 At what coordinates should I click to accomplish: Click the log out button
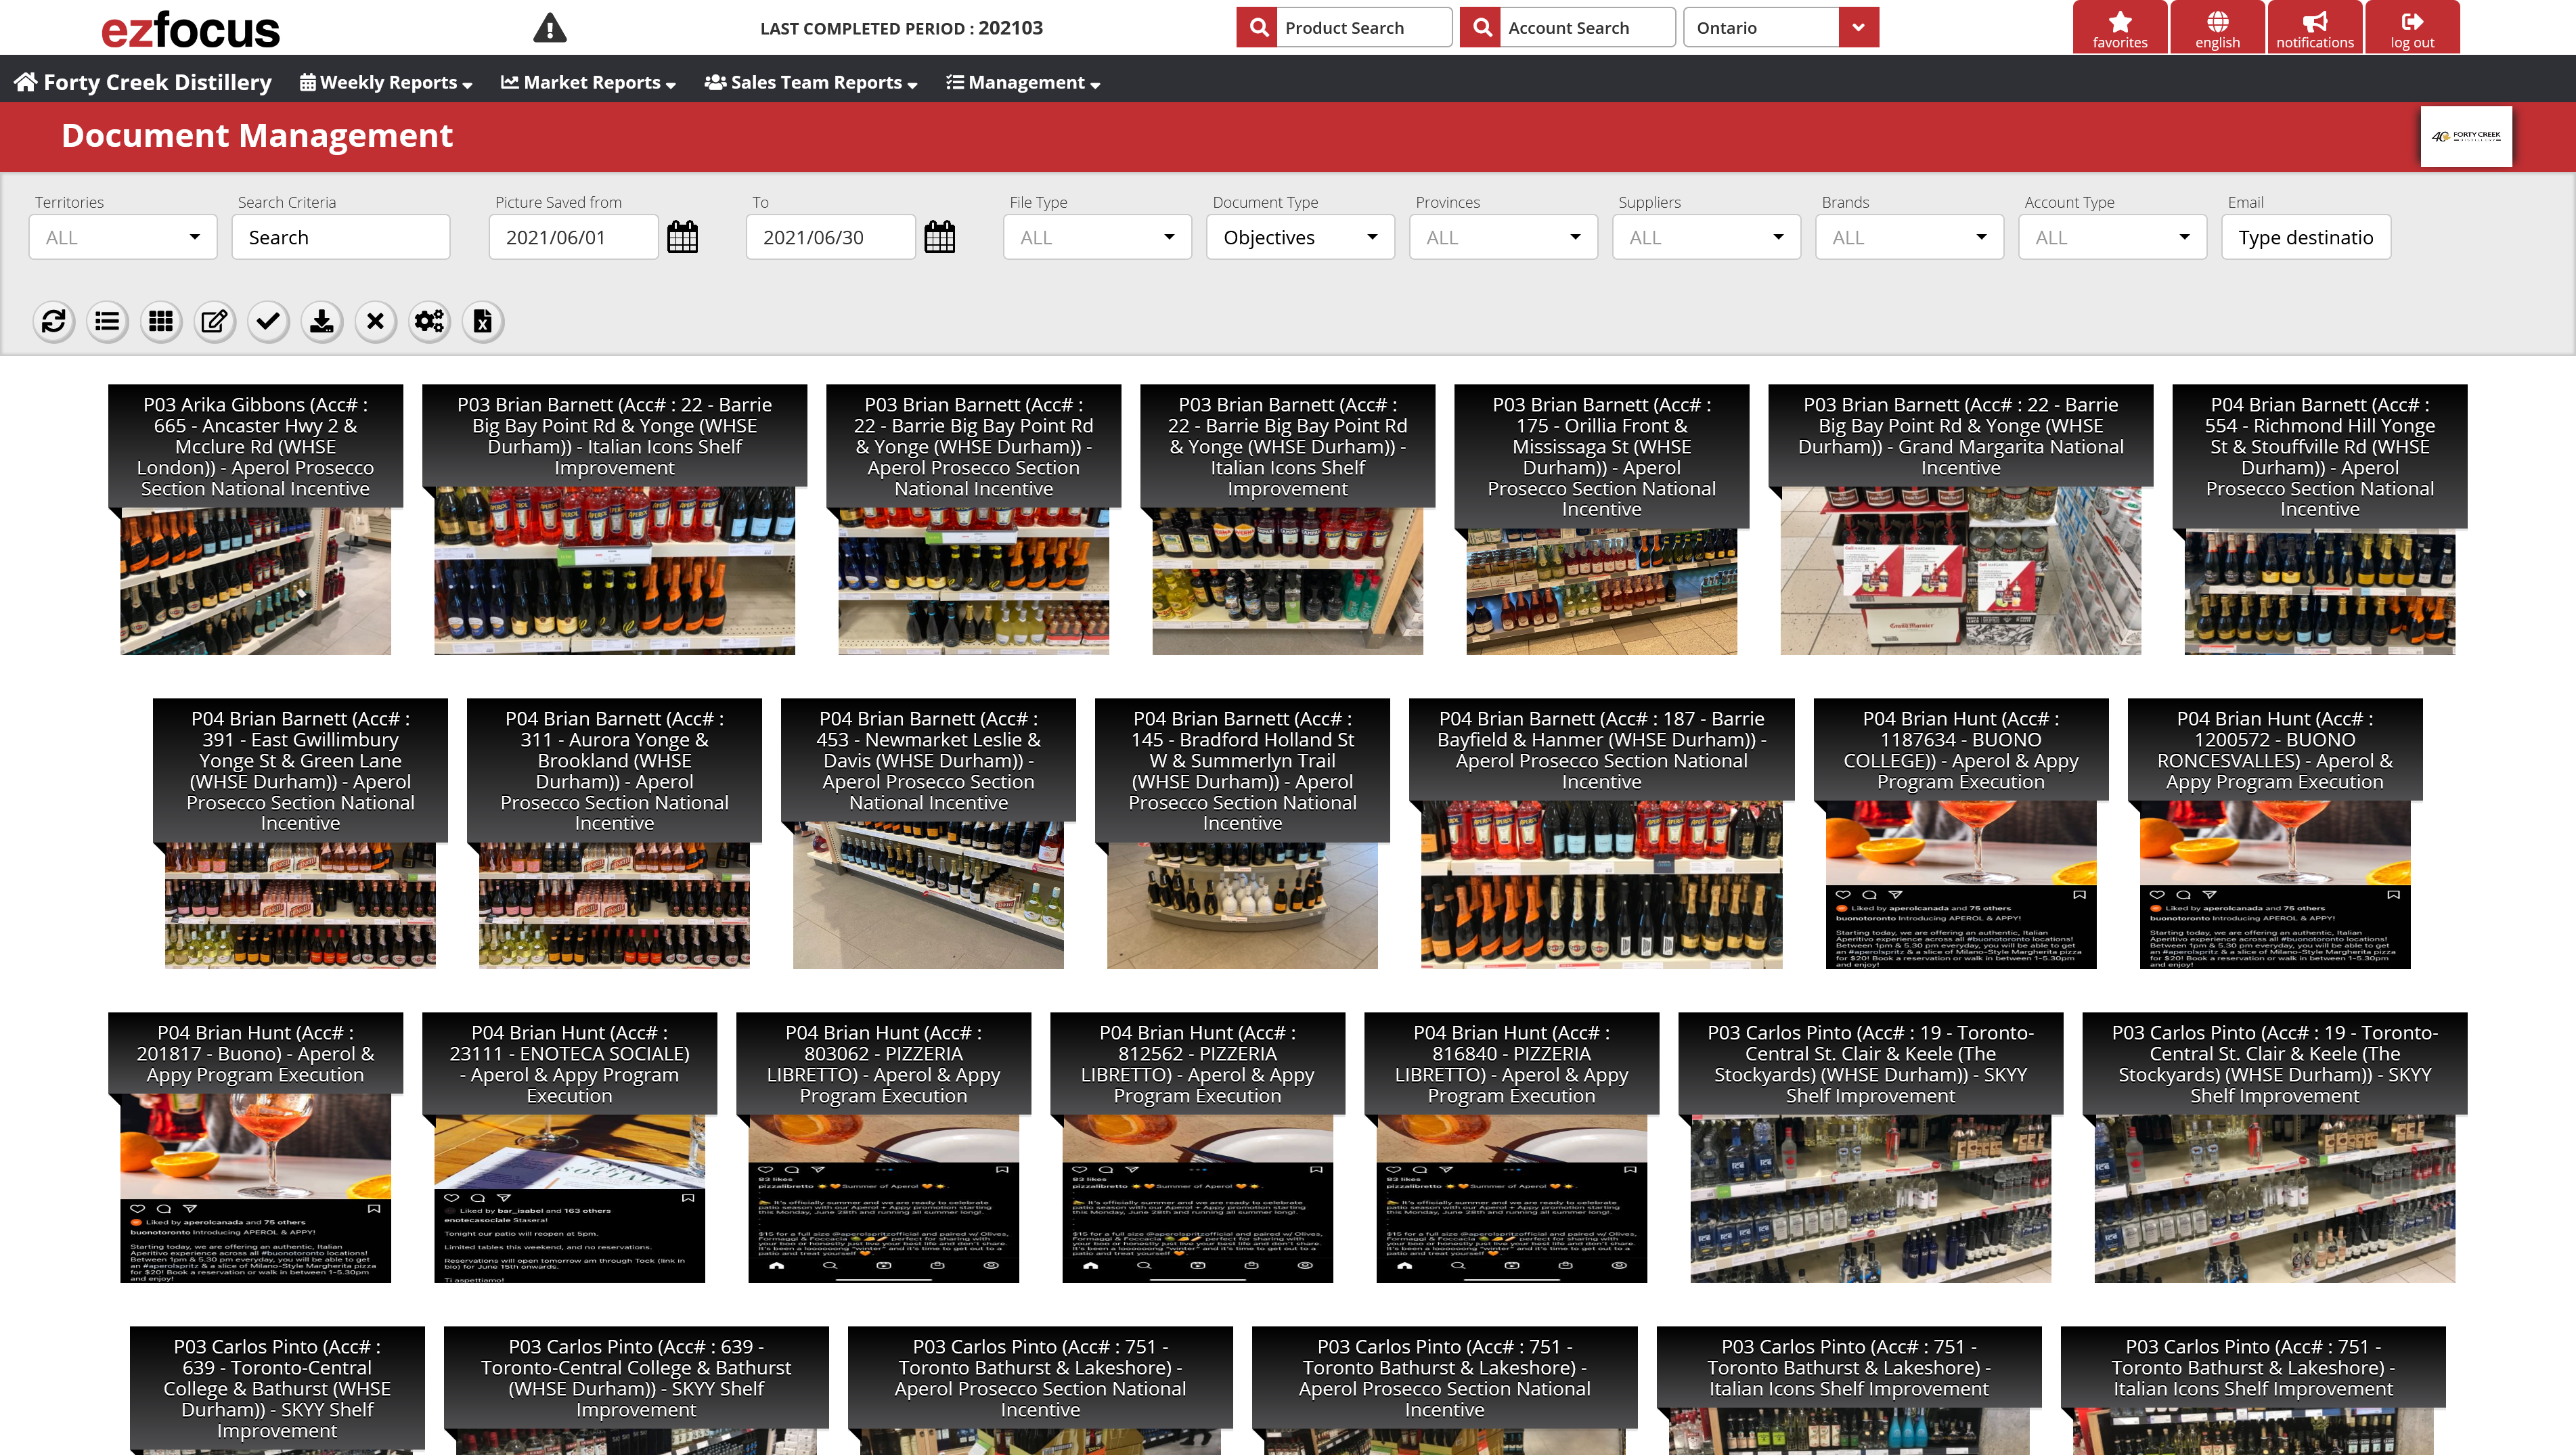click(2412, 28)
